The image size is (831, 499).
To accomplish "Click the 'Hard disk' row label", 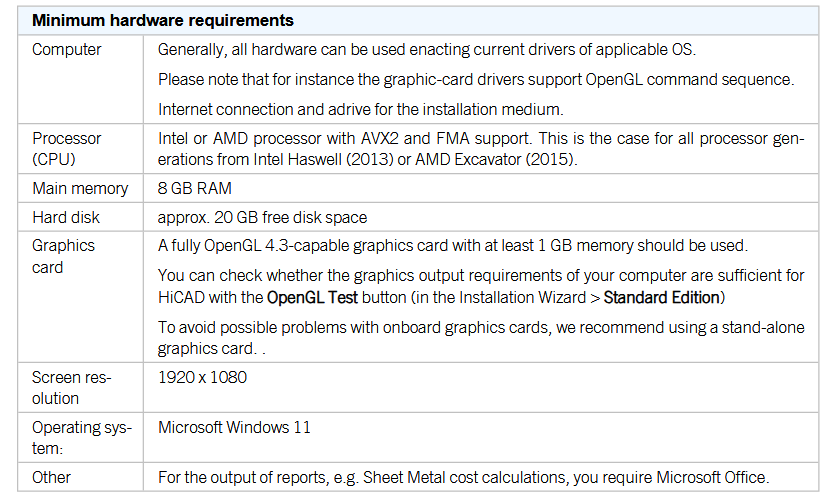I will tap(66, 217).
